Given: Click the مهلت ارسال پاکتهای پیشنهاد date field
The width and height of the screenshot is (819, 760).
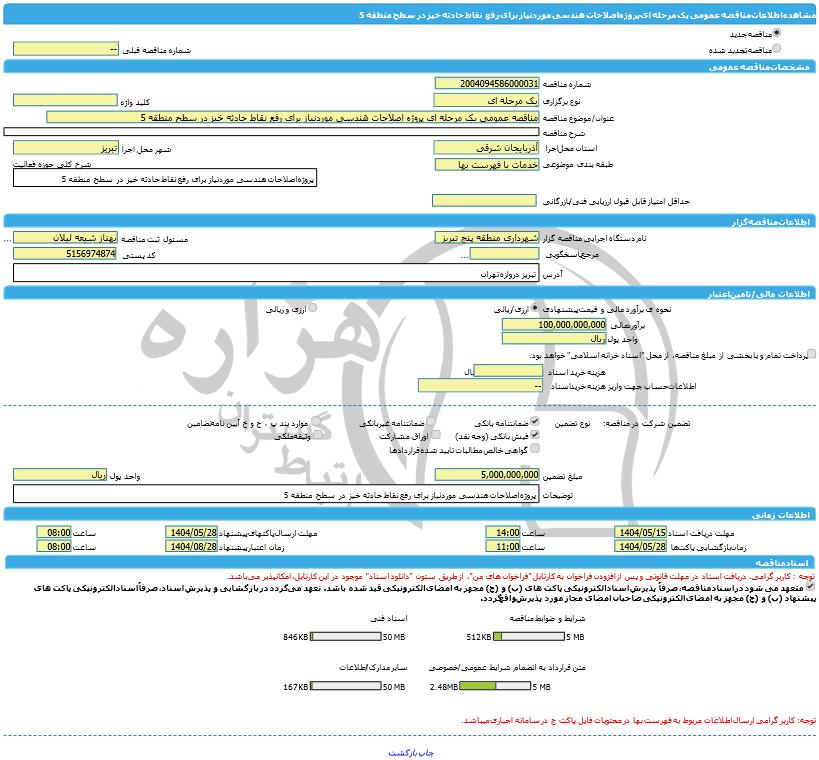Looking at the screenshot, I should (191, 532).
